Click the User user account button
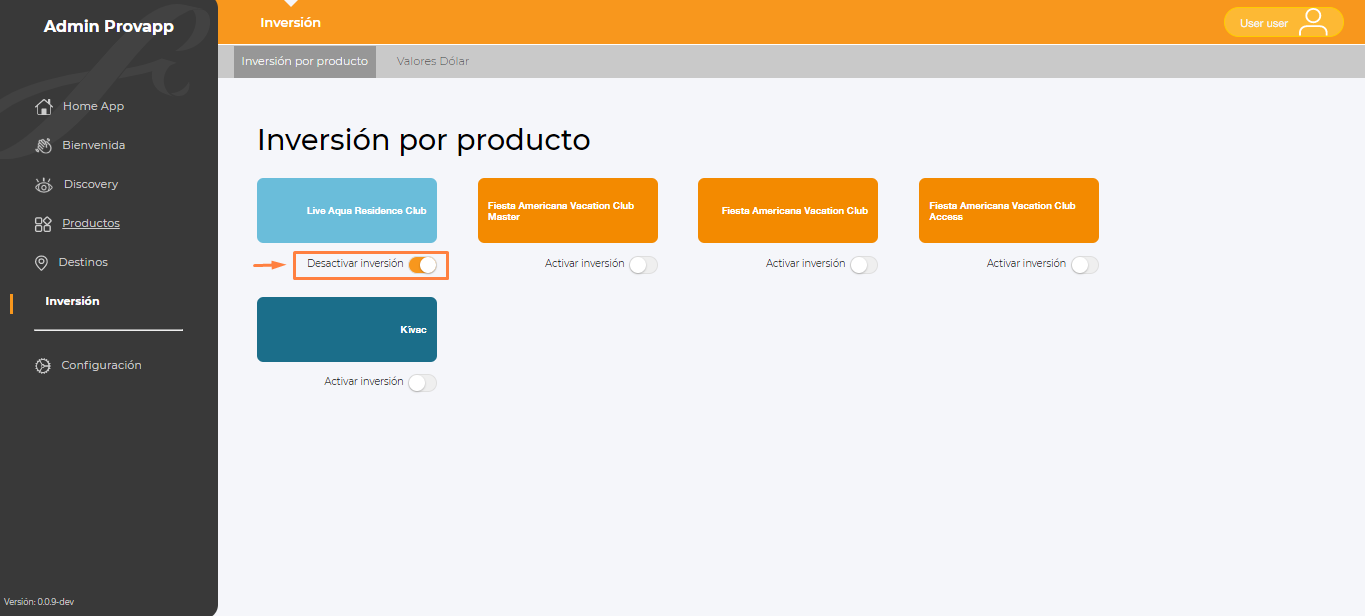The image size is (1365, 616). point(1283,22)
